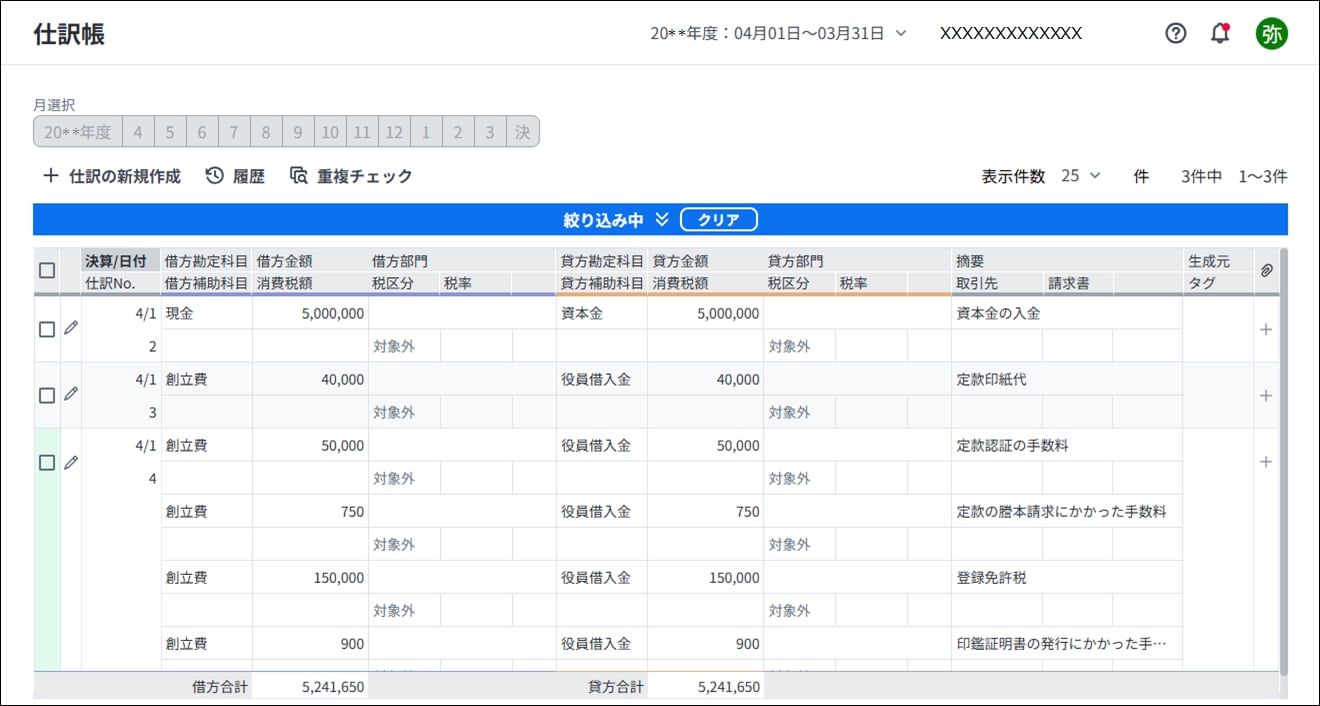The width and height of the screenshot is (1320, 706).
Task: Select month 8 tab
Action: (266, 132)
